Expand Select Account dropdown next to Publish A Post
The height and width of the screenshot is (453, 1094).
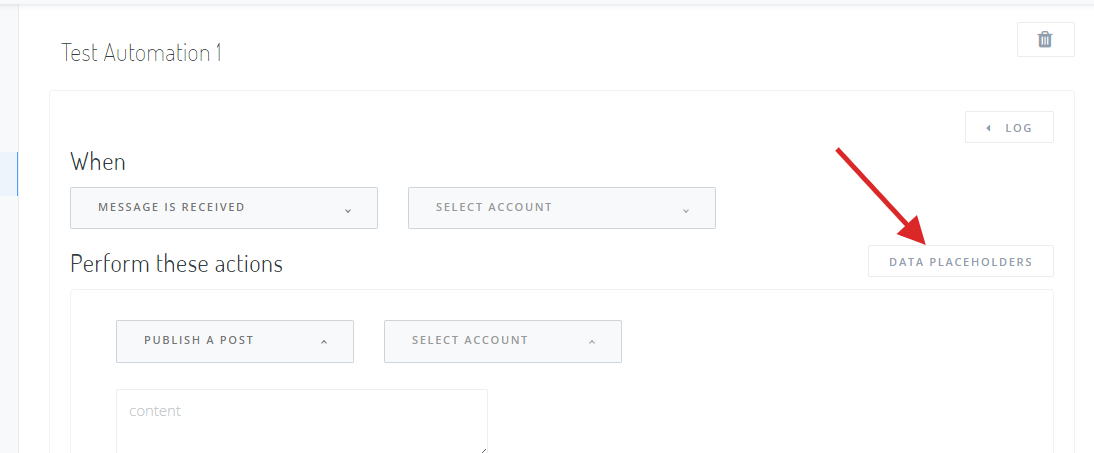(x=502, y=341)
